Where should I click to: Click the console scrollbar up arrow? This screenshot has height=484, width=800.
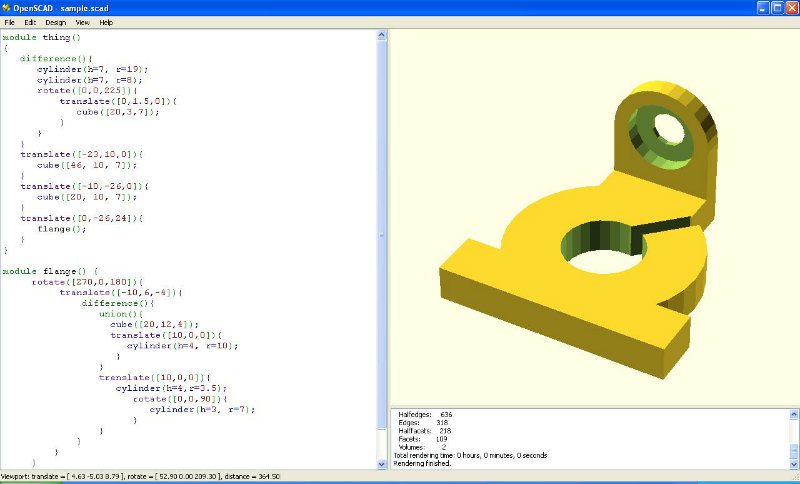(794, 414)
